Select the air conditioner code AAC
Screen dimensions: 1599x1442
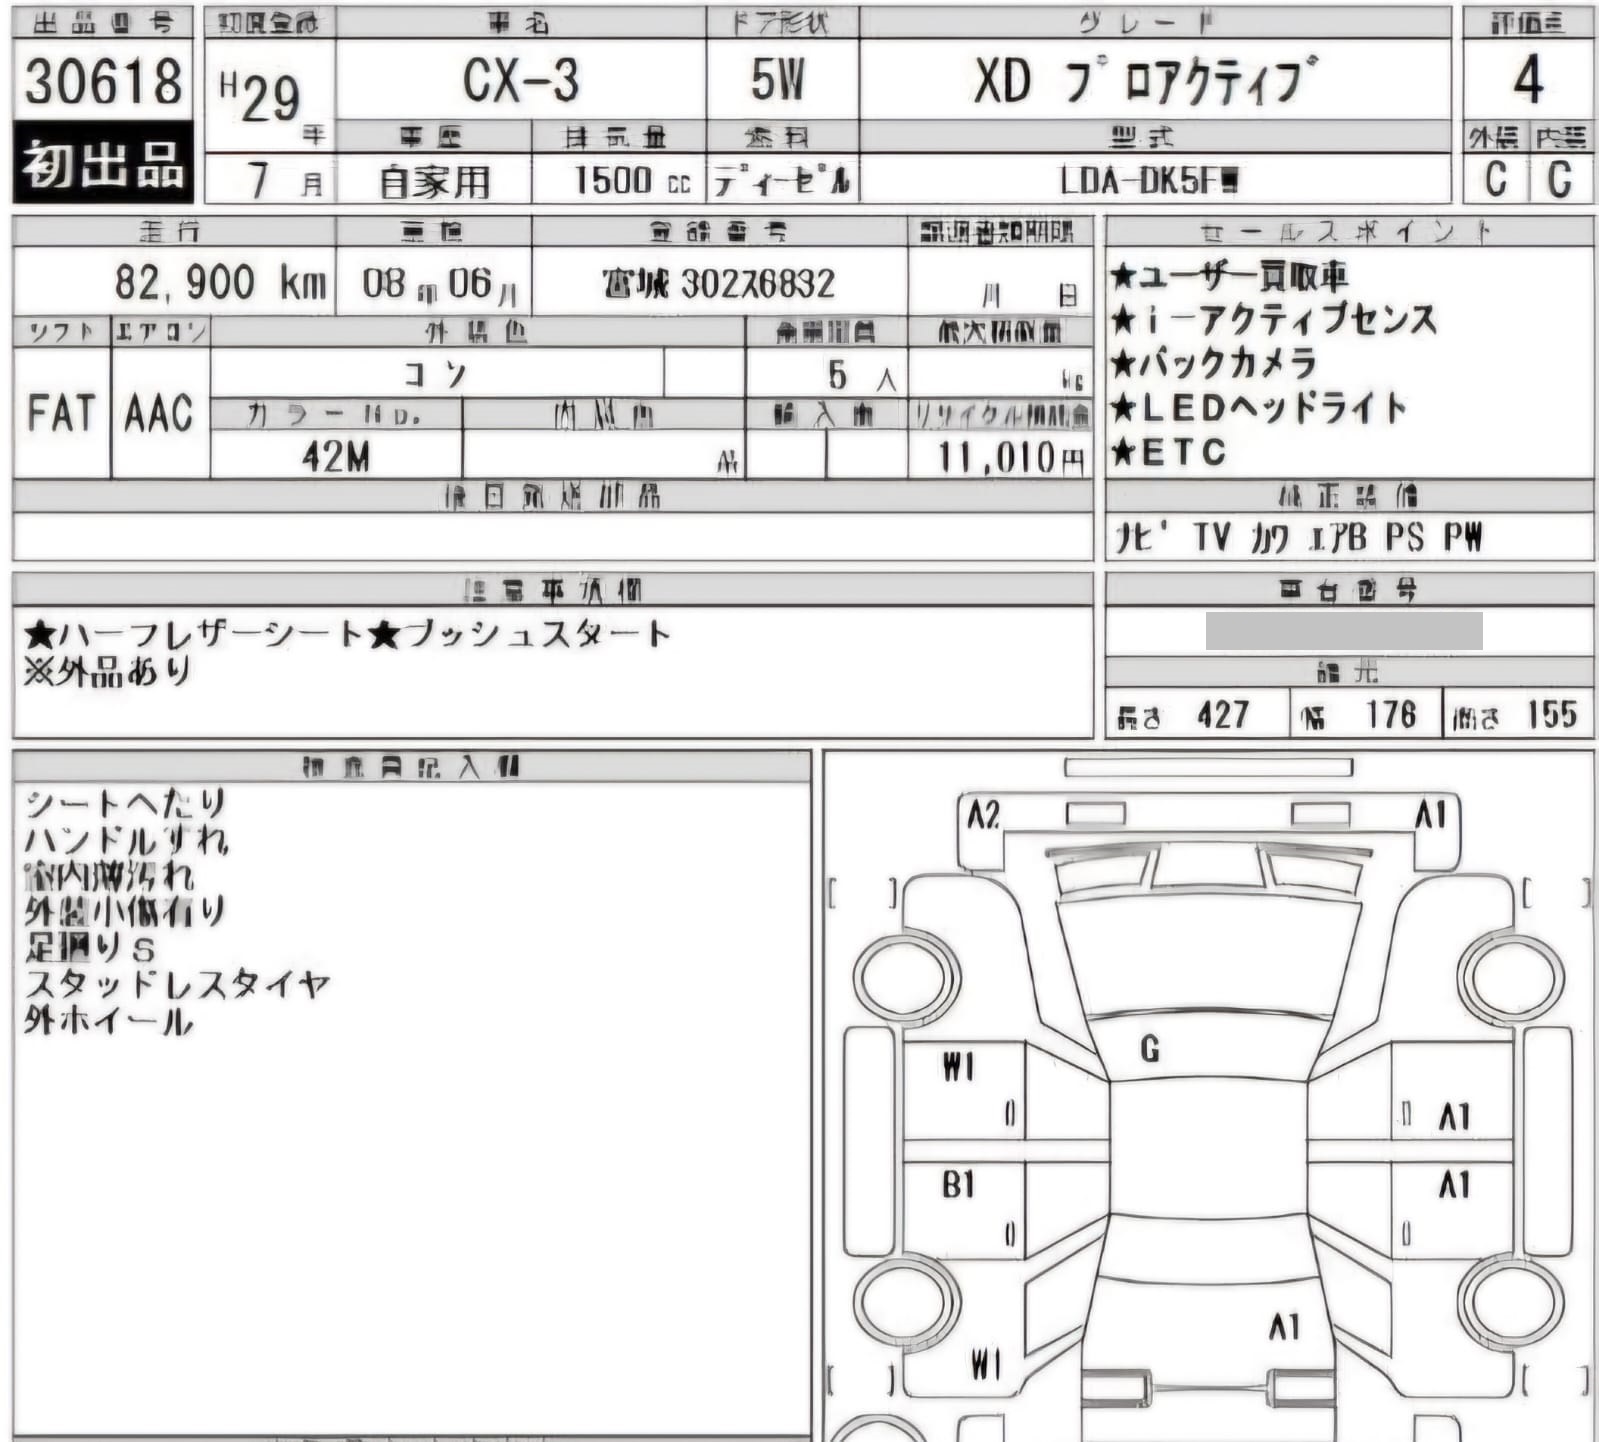coord(159,413)
